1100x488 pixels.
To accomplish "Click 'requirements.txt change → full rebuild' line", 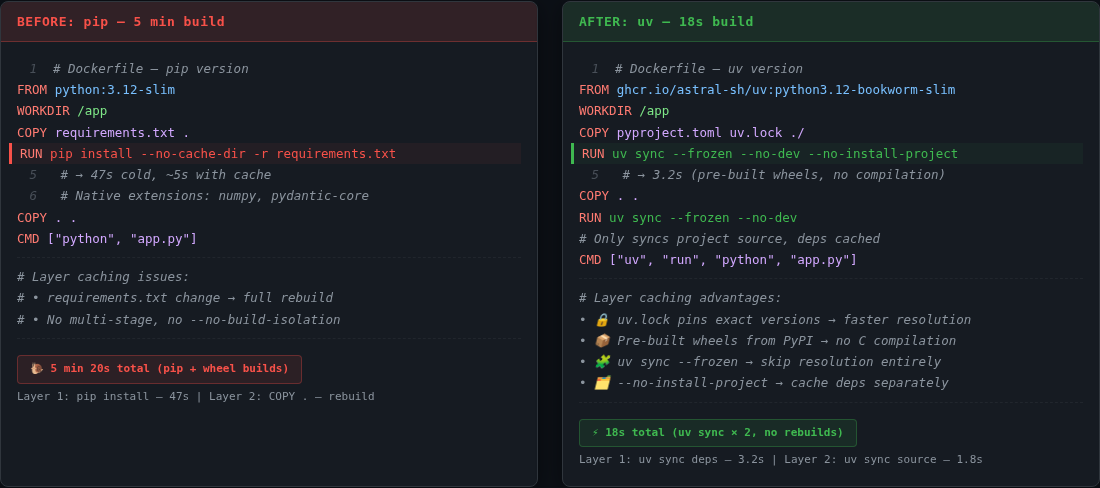I will [x=175, y=298].
